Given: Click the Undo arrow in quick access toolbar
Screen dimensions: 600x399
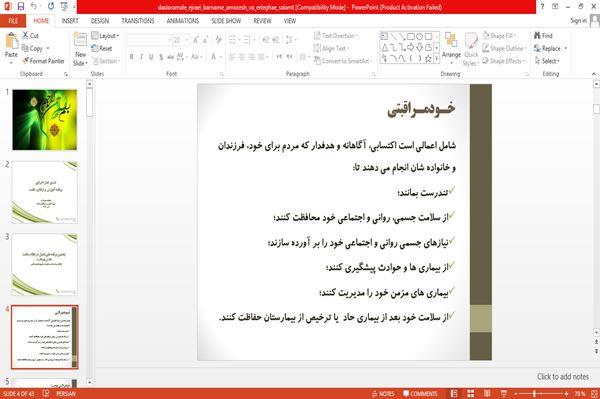Looking at the screenshot, I should pos(34,7).
